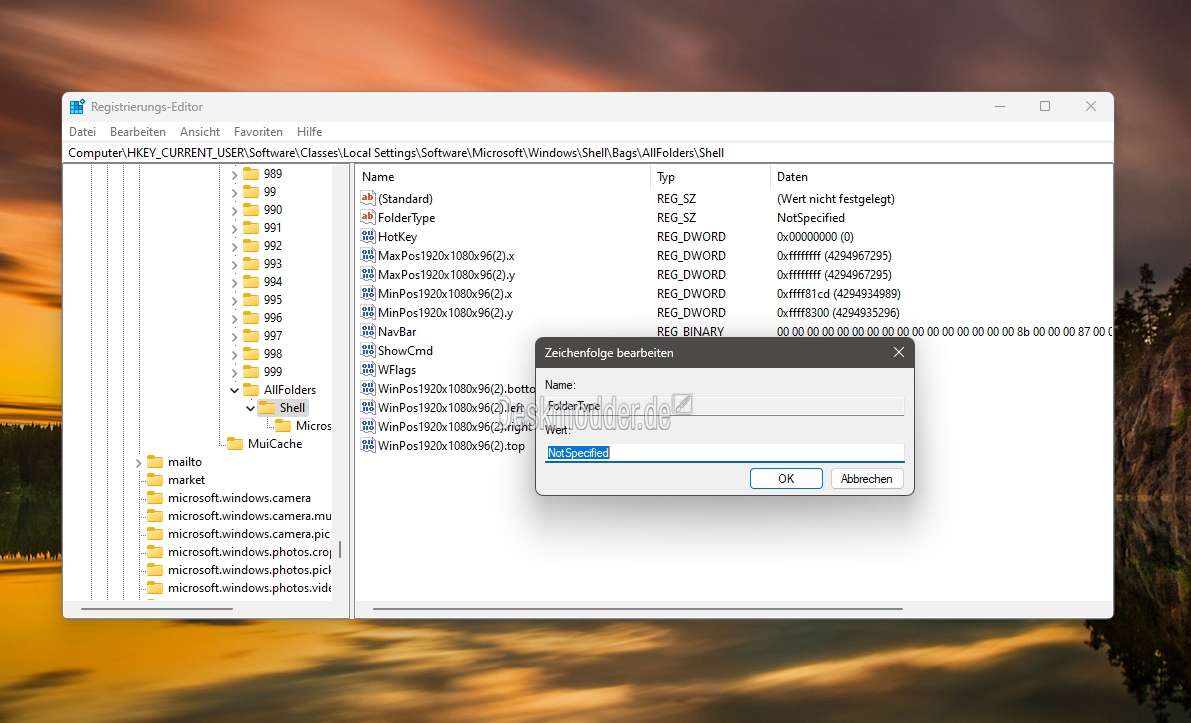Screen dimensions: 1191x723
Task: Click the FolderType string value icon
Action: coord(367,218)
